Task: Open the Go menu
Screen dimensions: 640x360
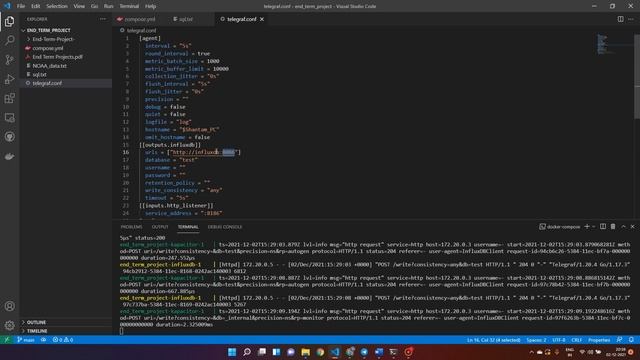Action: (x=94, y=6)
